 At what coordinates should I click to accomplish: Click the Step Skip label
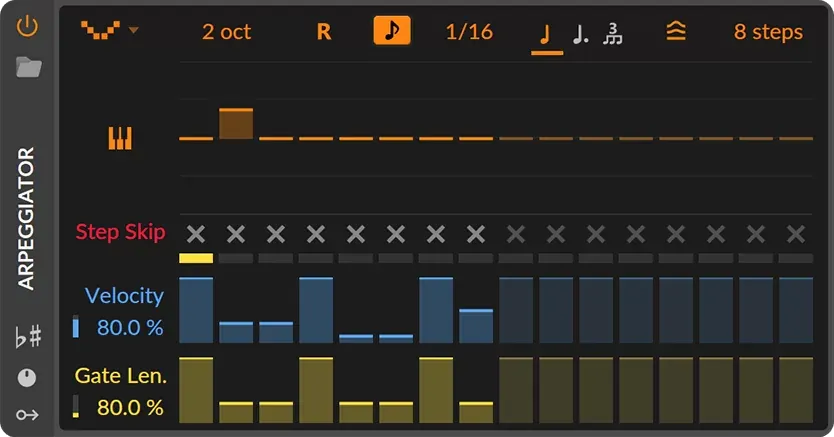pyautogui.click(x=121, y=232)
